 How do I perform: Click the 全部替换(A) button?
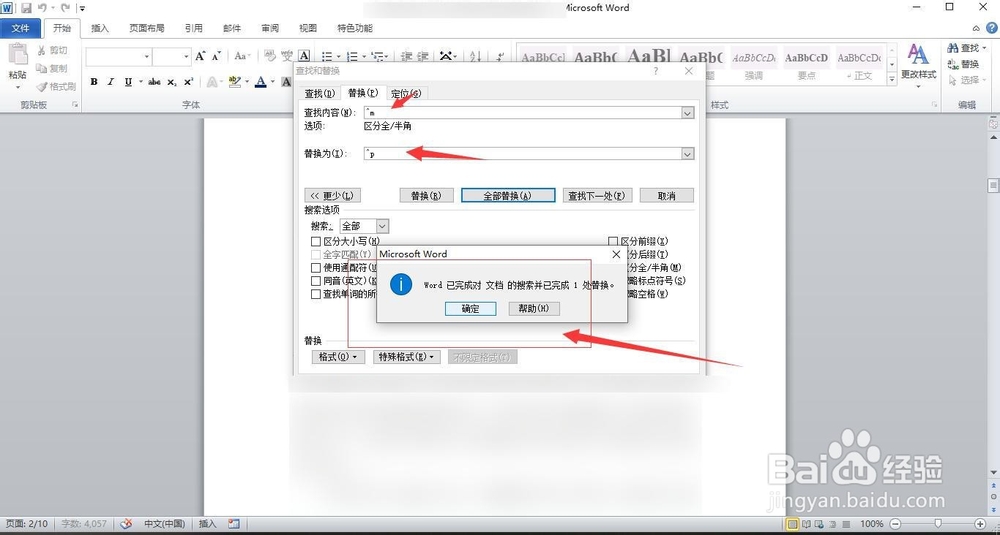pyautogui.click(x=508, y=196)
